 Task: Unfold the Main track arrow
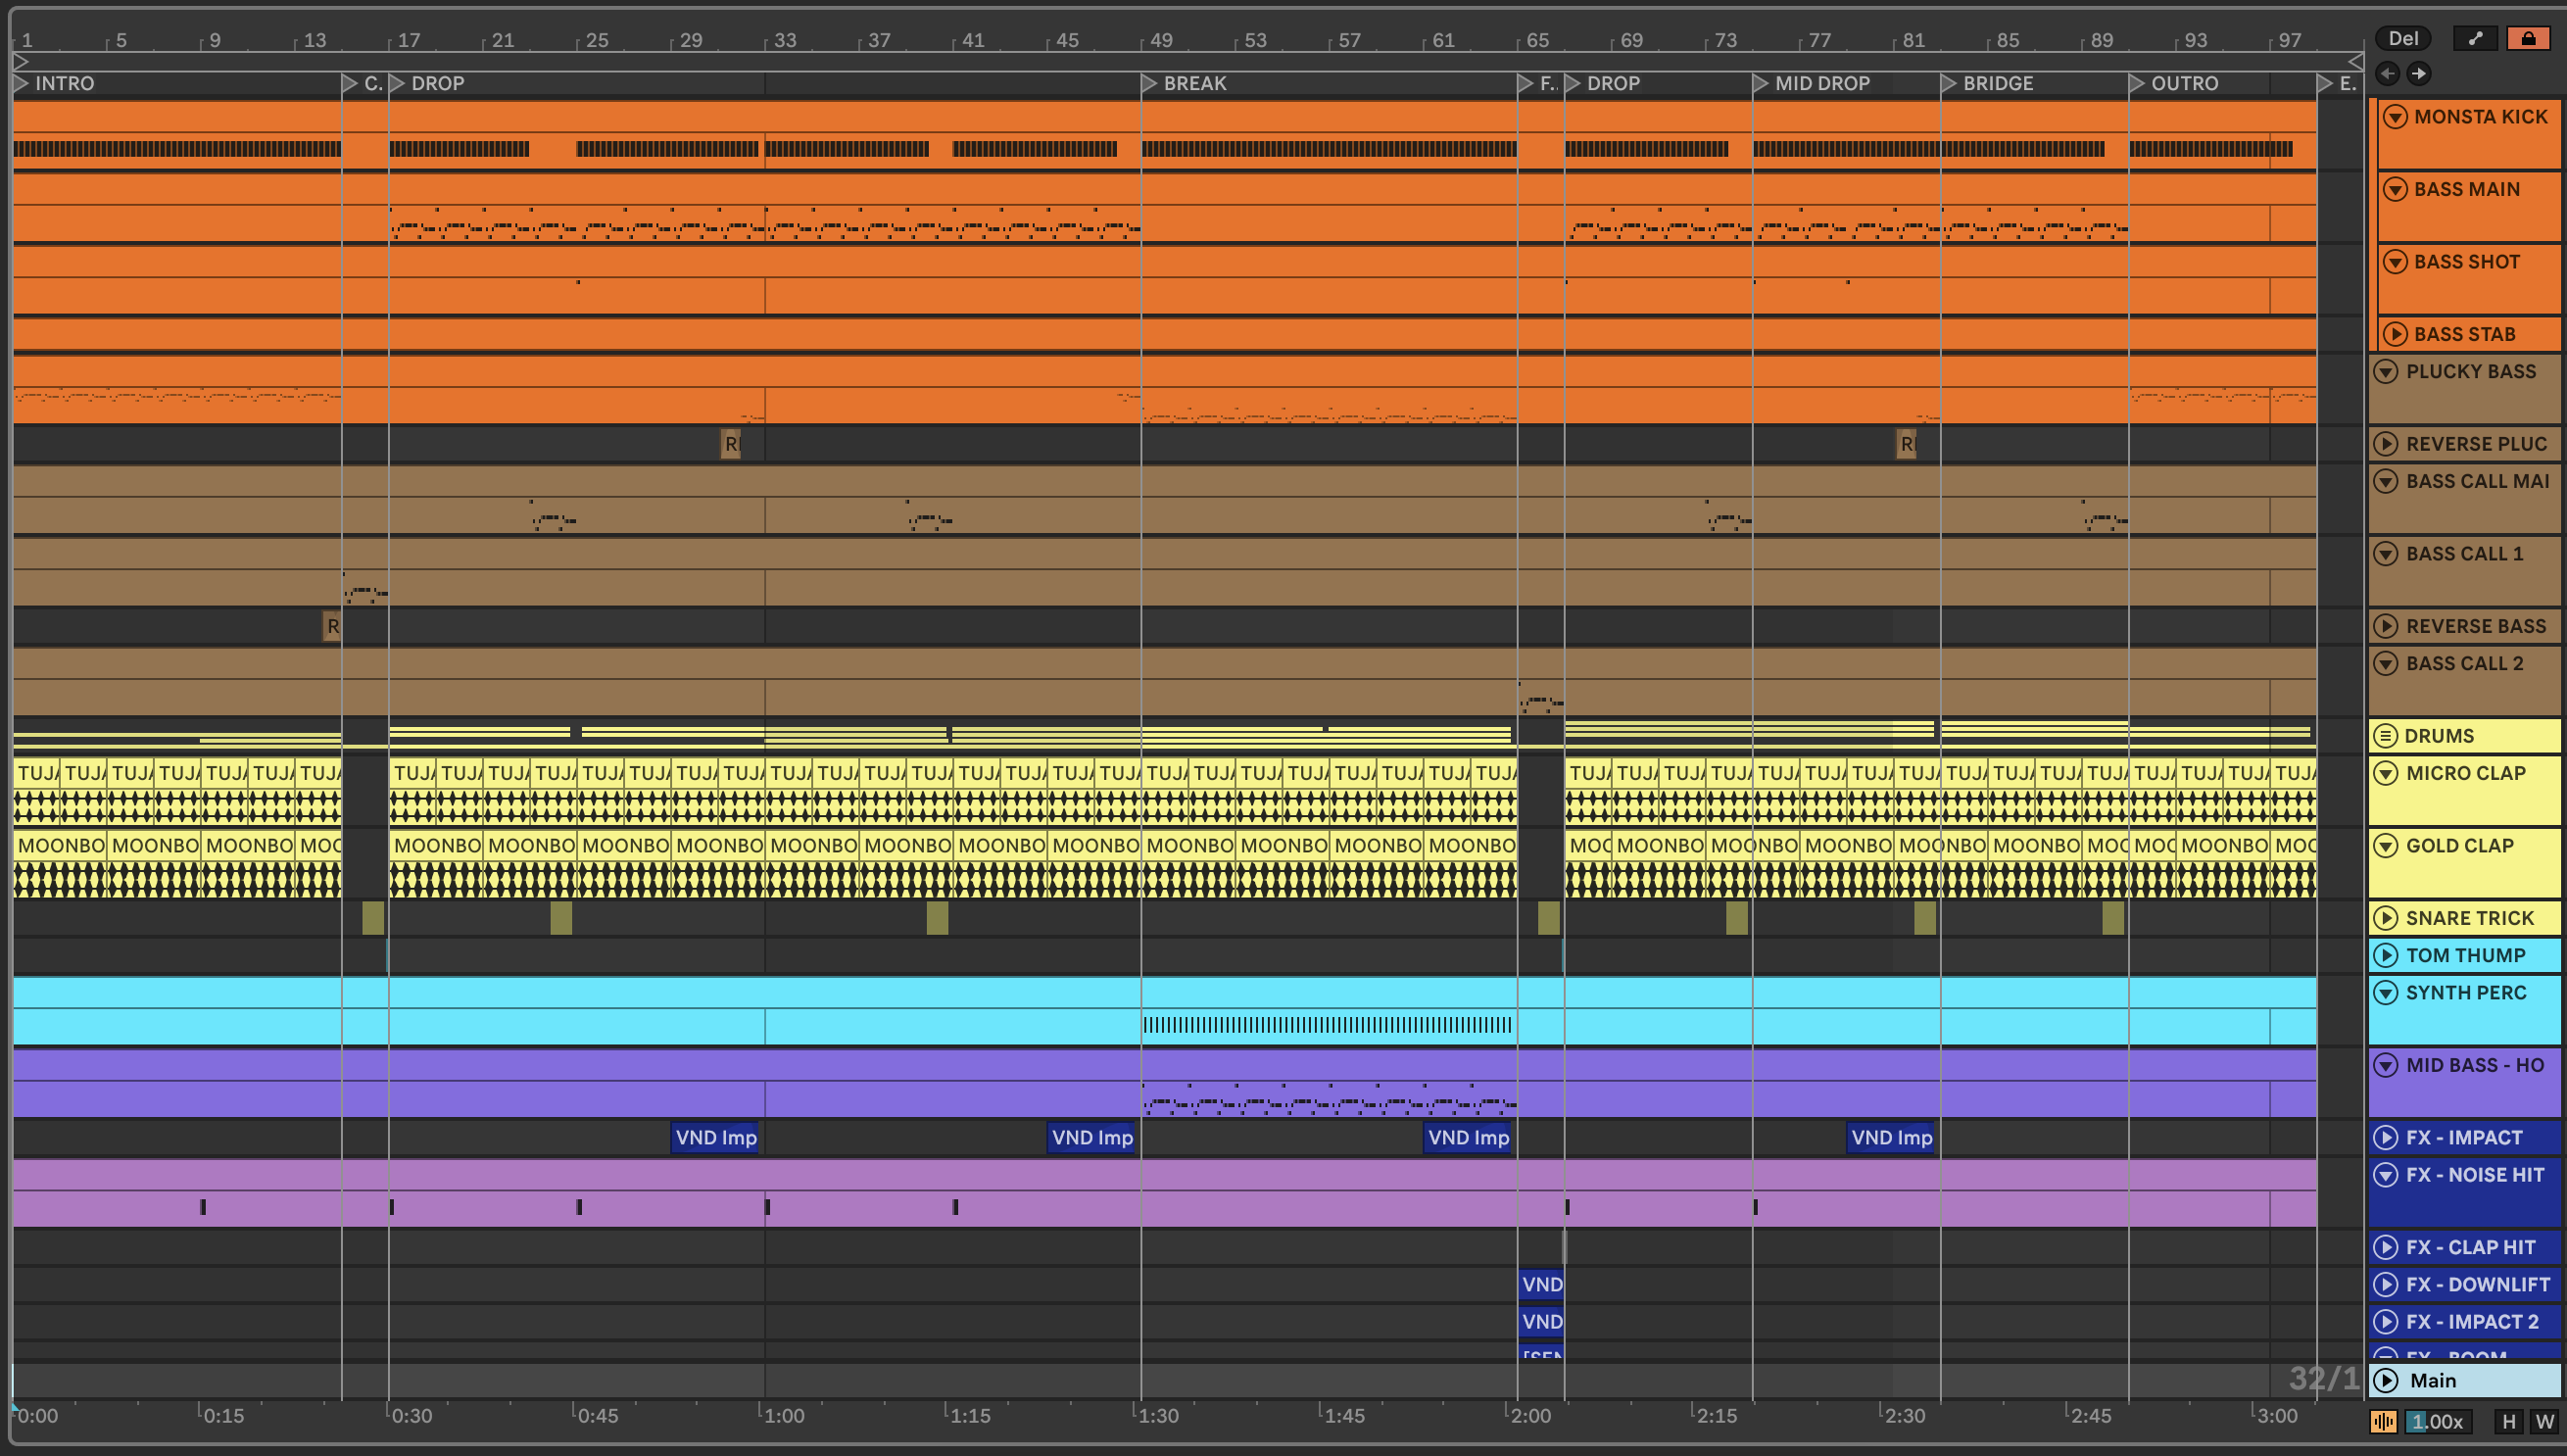2386,1380
